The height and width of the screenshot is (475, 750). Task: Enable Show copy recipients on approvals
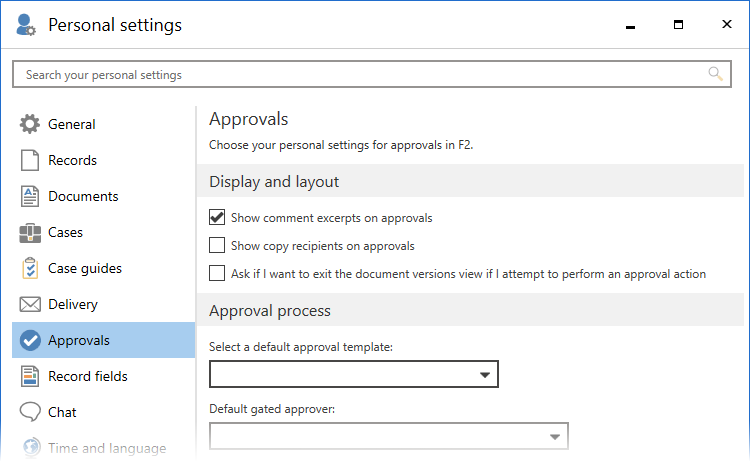(217, 245)
